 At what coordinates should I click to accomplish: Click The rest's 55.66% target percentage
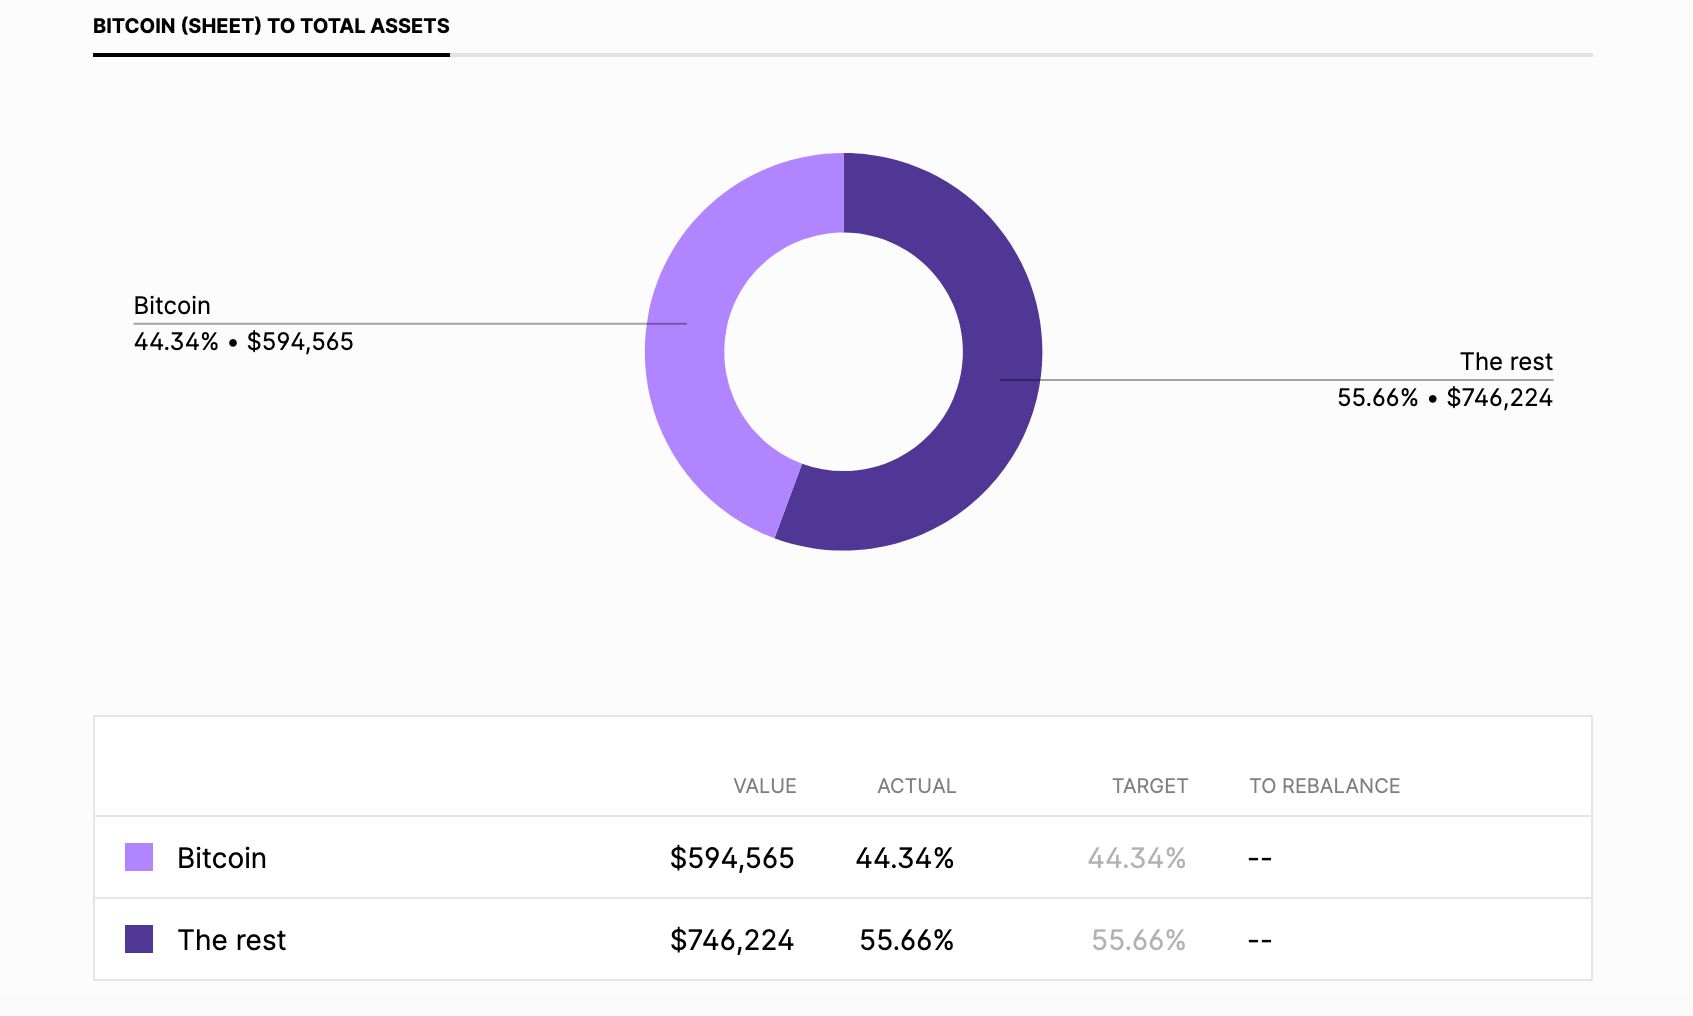(x=1138, y=940)
